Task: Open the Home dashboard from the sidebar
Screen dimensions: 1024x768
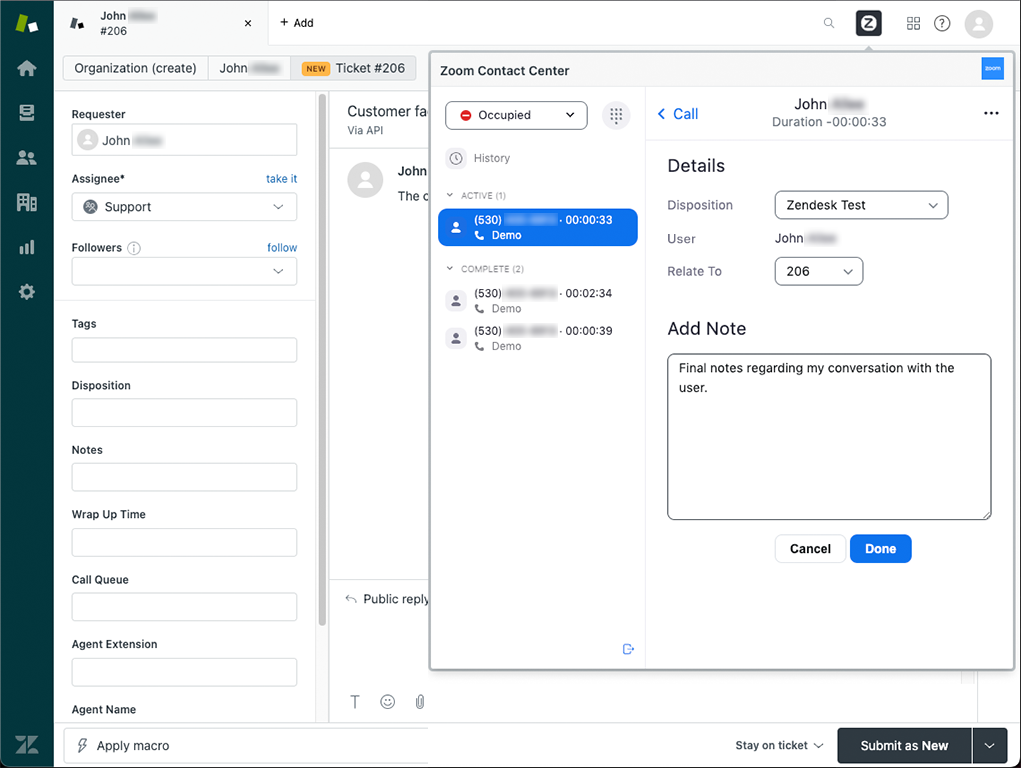Action: [27, 68]
